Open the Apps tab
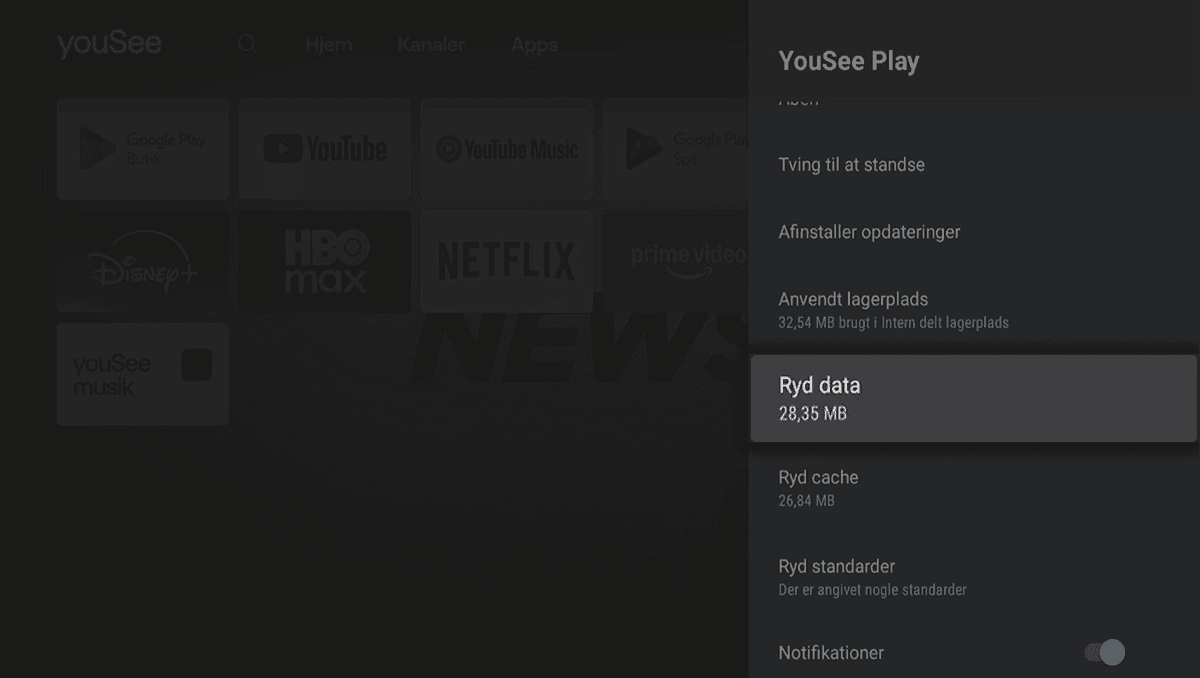 coord(534,45)
